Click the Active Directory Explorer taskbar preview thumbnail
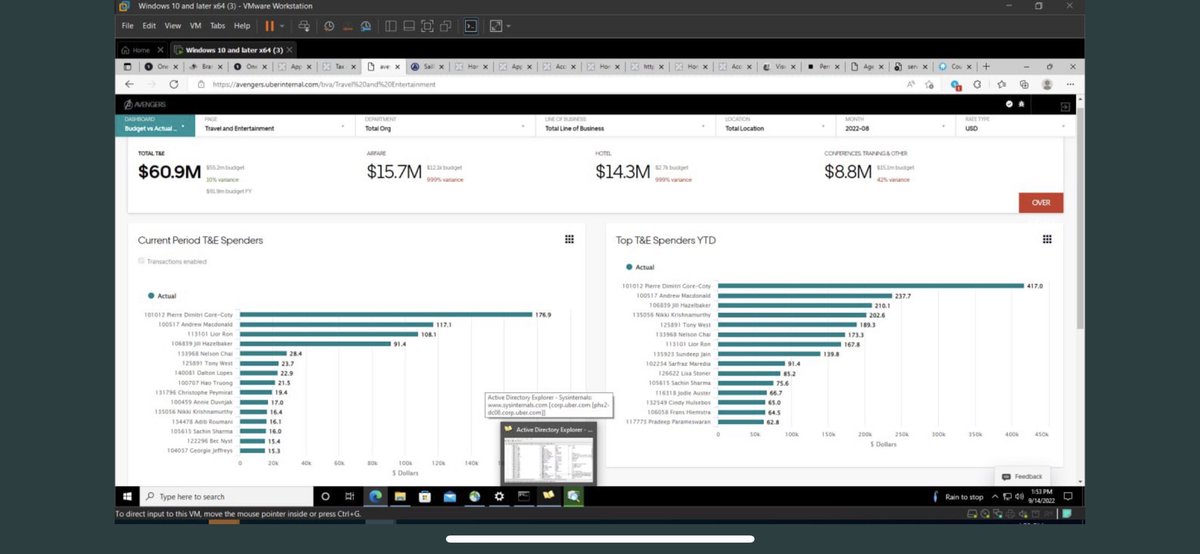The width and height of the screenshot is (1200, 554). click(x=548, y=455)
